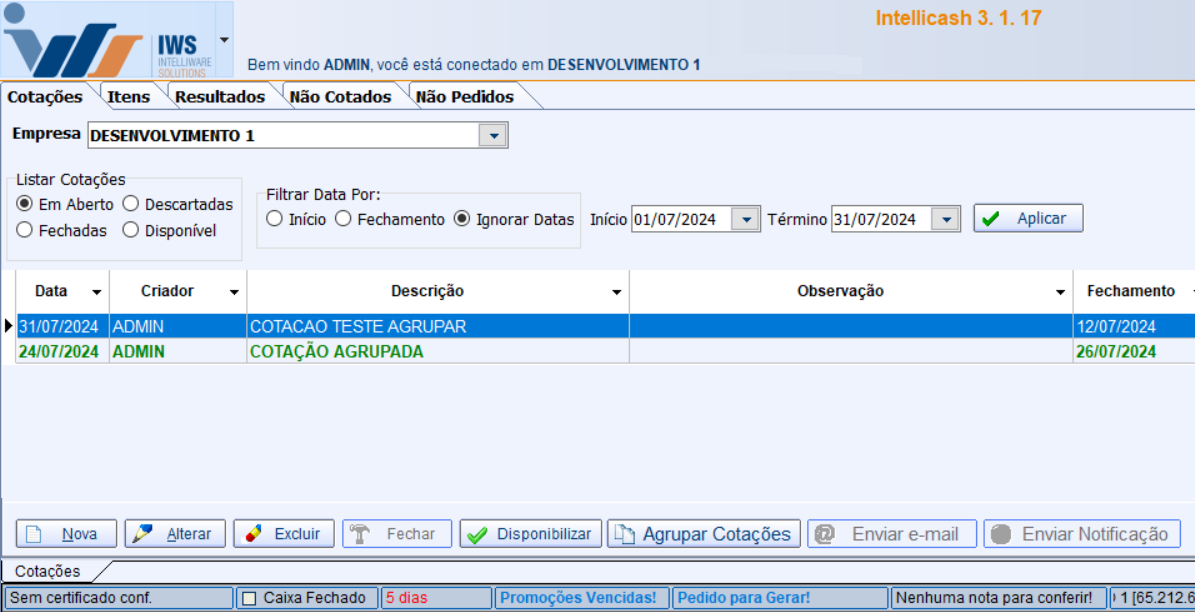1195x612 pixels.
Task: Click the green checkmark on Disponibilizar
Action: 477,534
